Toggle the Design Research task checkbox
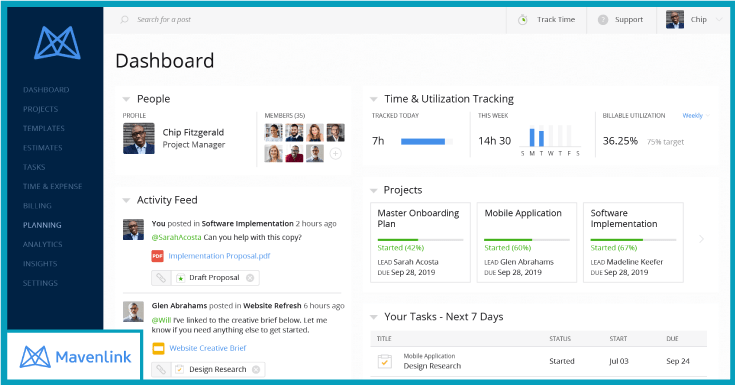Viewport: 735px width, 385px height. coord(385,362)
